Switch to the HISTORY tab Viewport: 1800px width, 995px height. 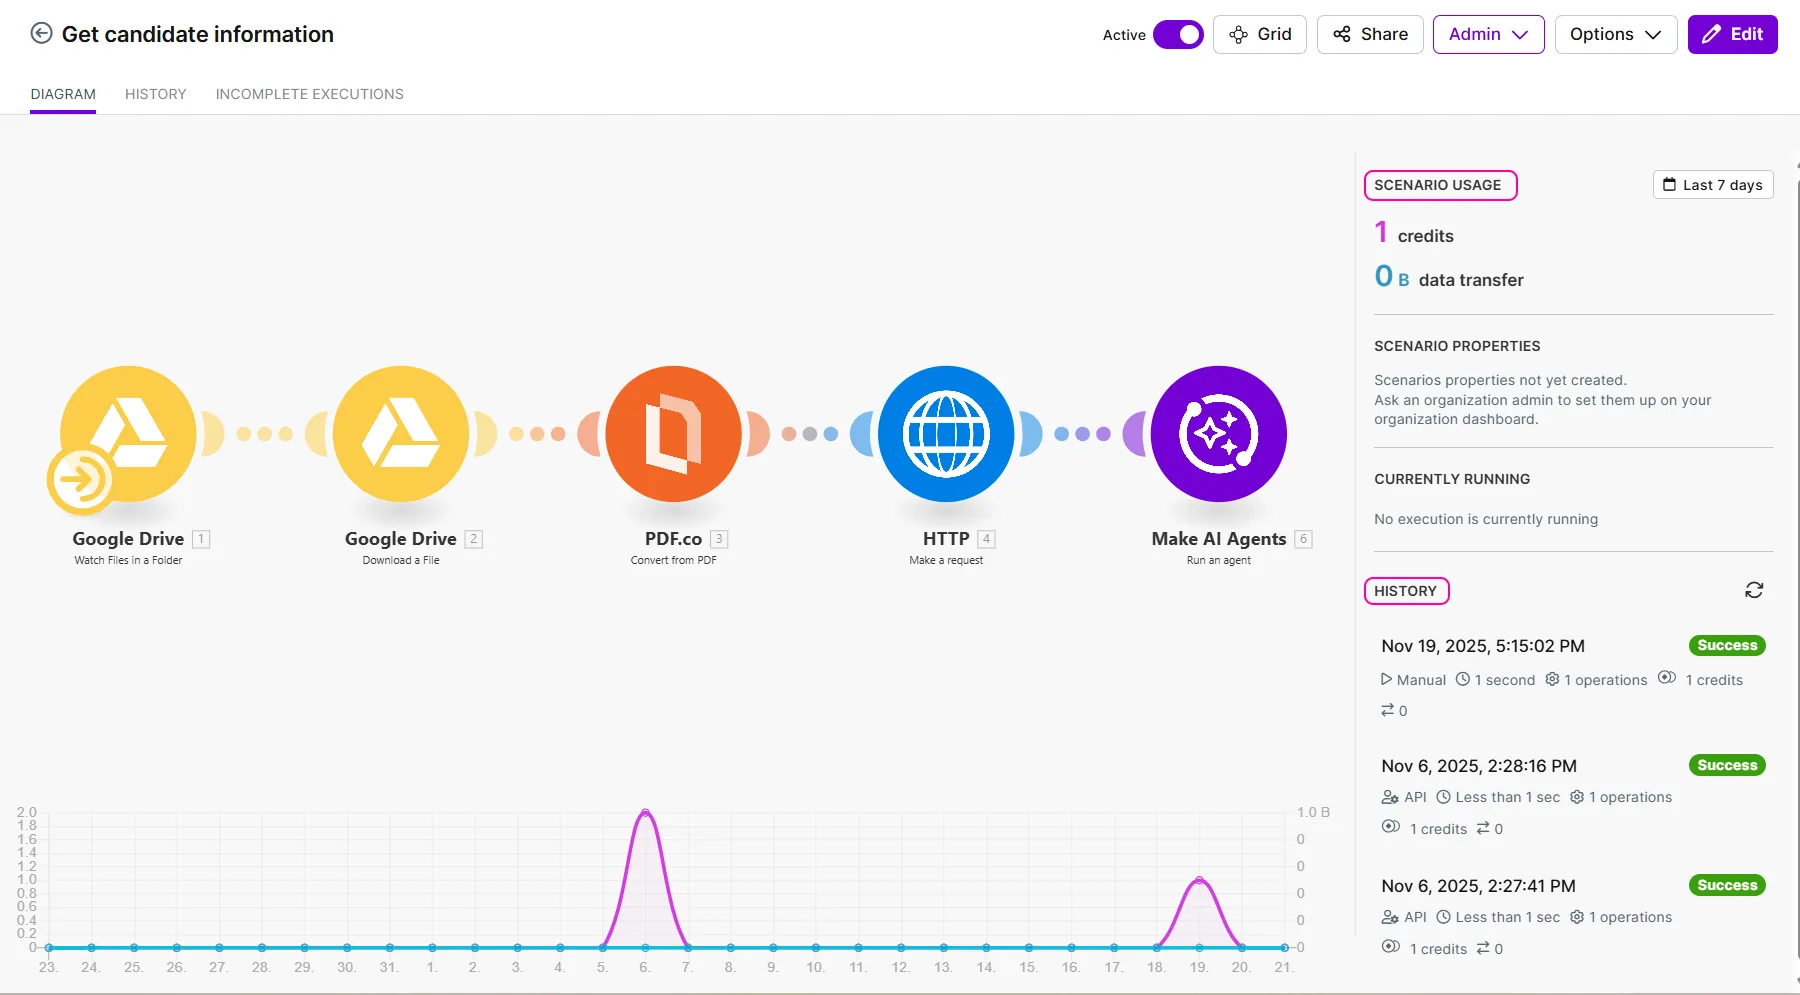(155, 94)
